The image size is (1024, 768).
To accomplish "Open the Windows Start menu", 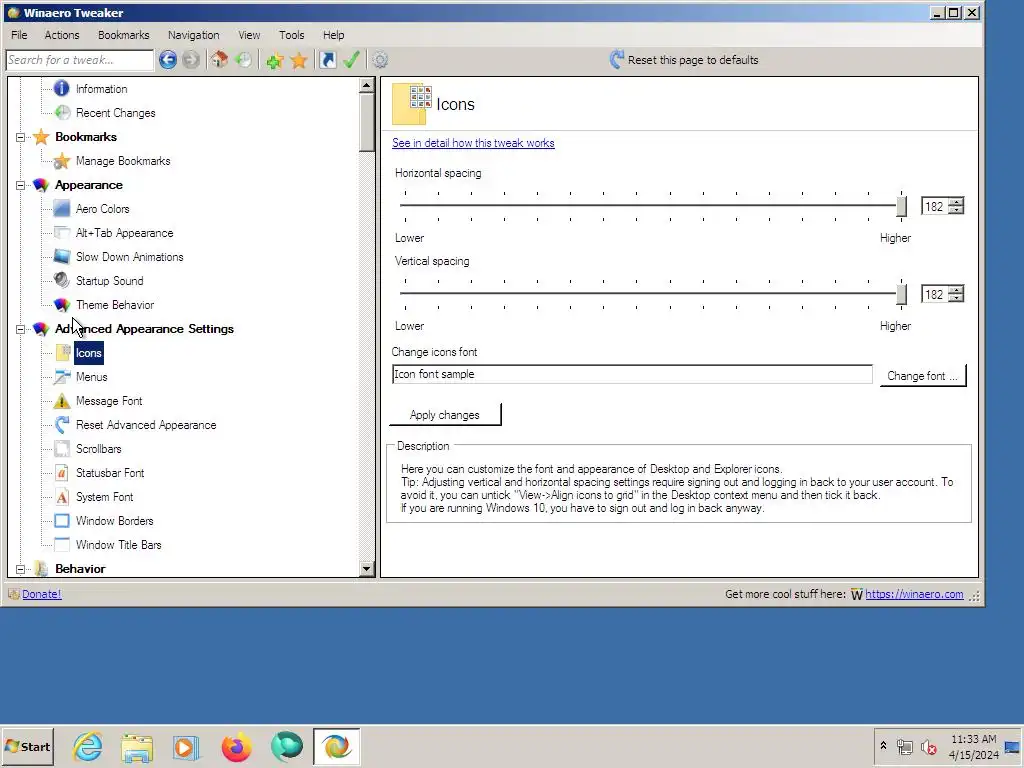I will point(27,746).
